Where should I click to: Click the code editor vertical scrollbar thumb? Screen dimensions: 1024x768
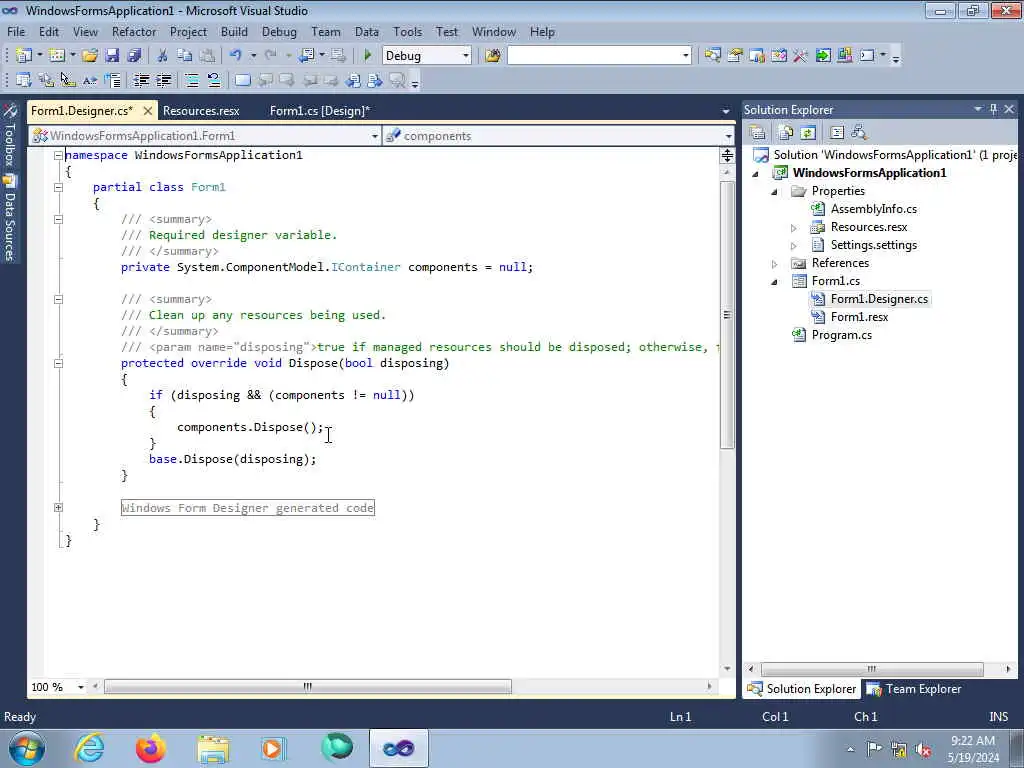point(727,315)
